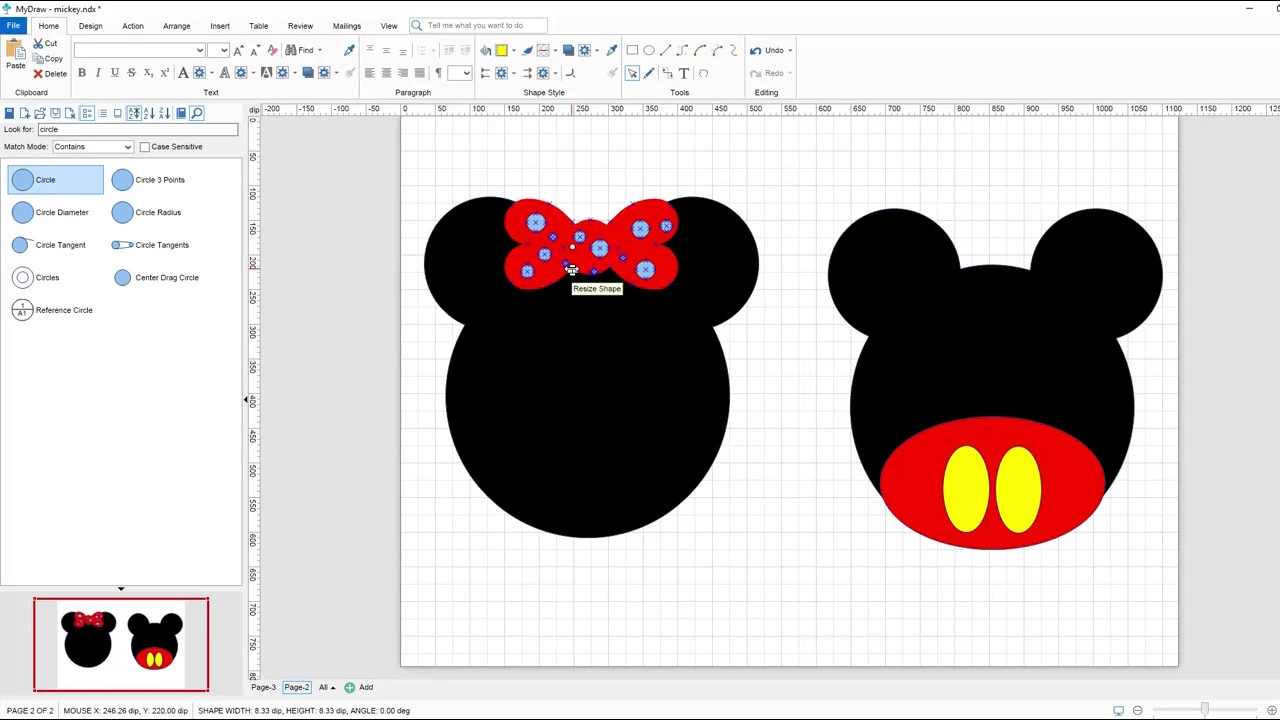Switch to Page-3 tab
This screenshot has width=1280, height=720.
pyautogui.click(x=263, y=688)
